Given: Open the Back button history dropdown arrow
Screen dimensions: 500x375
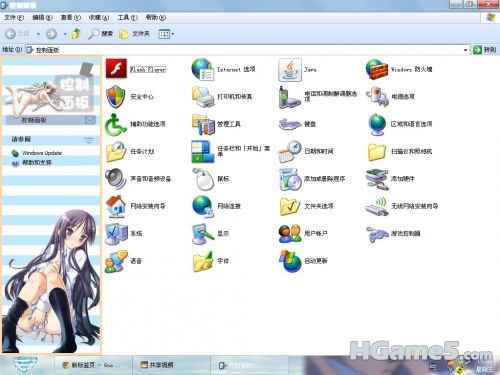Looking at the screenshot, I should 38,34.
